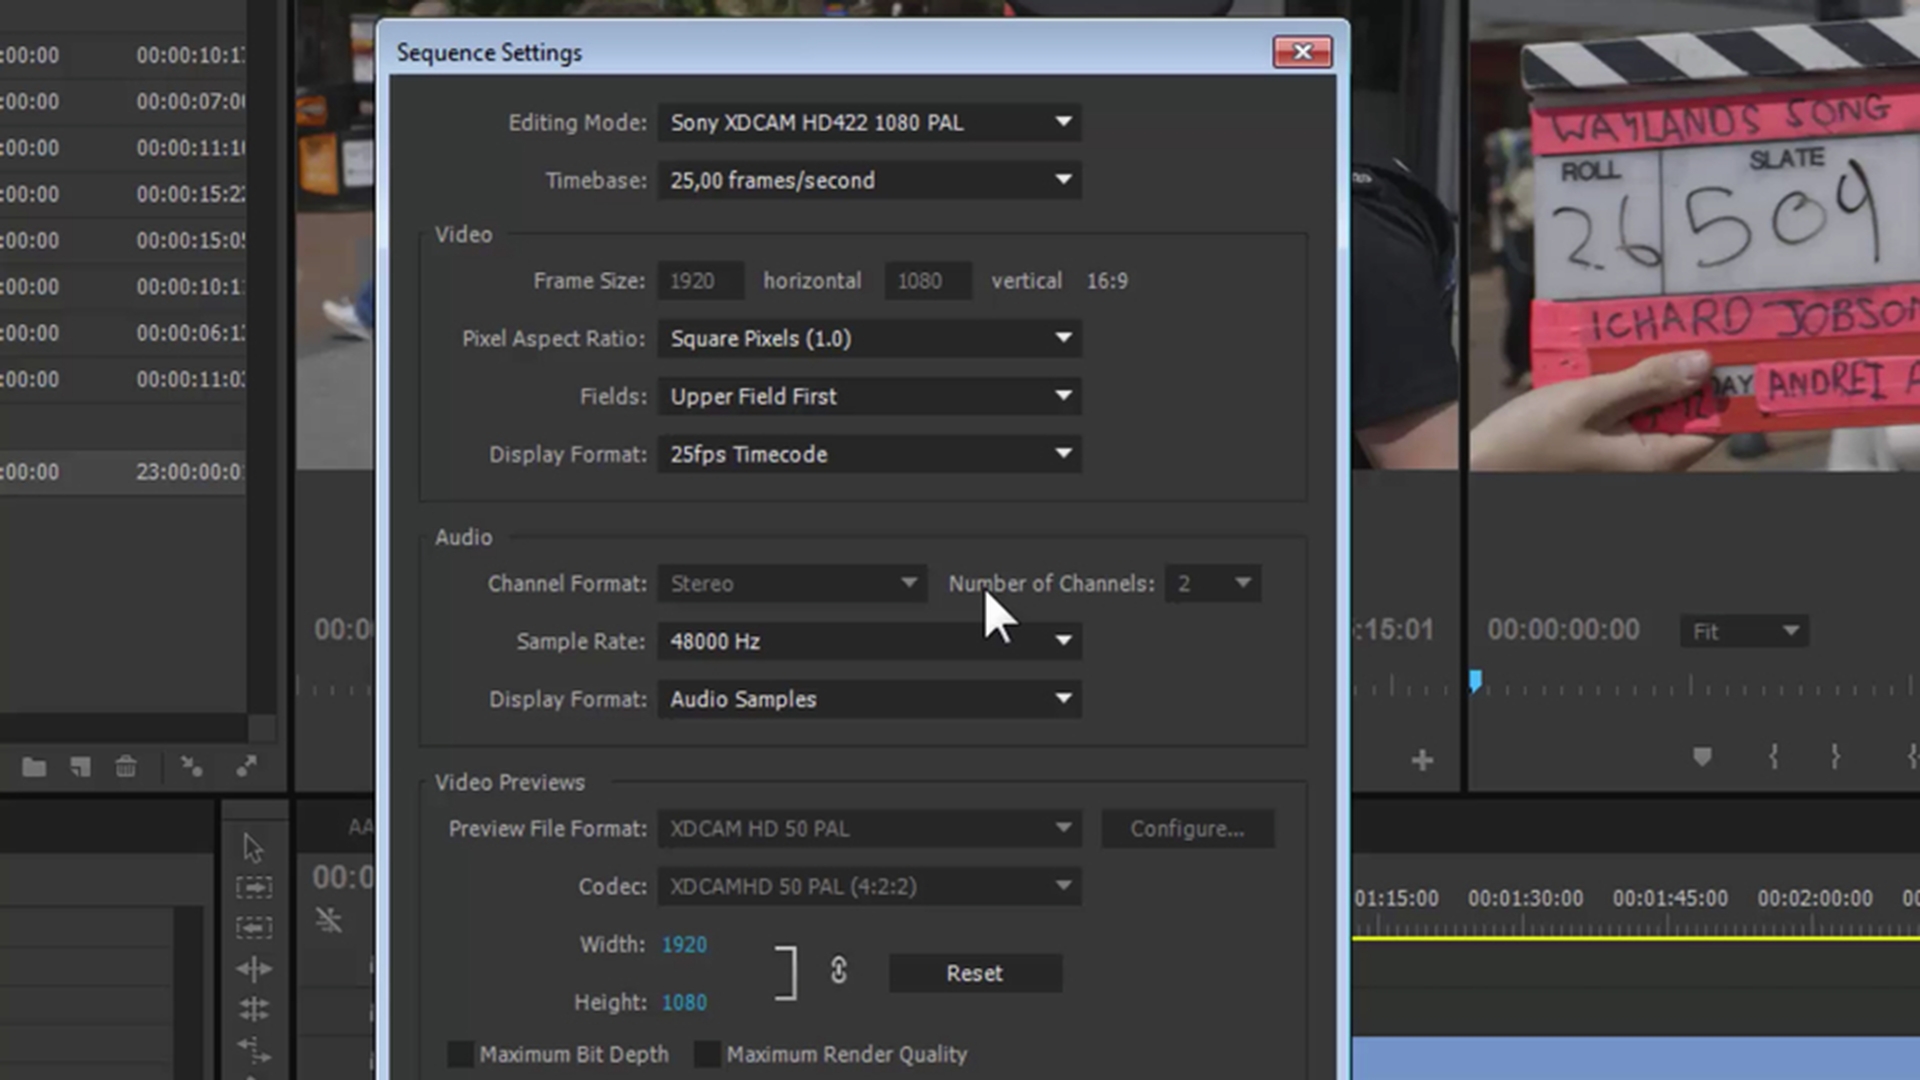1920x1080 pixels.
Task: Open the Fit zoom level dropdown
Action: tap(1743, 631)
